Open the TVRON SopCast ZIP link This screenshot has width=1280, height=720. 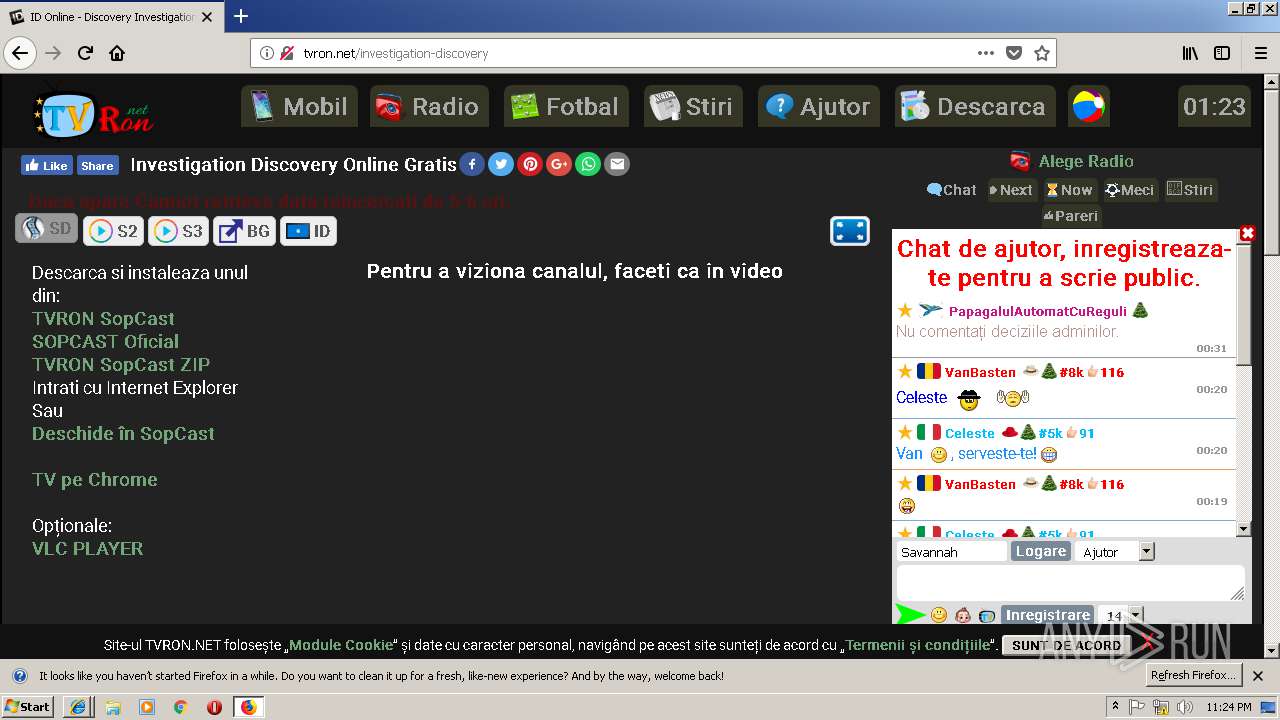121,365
